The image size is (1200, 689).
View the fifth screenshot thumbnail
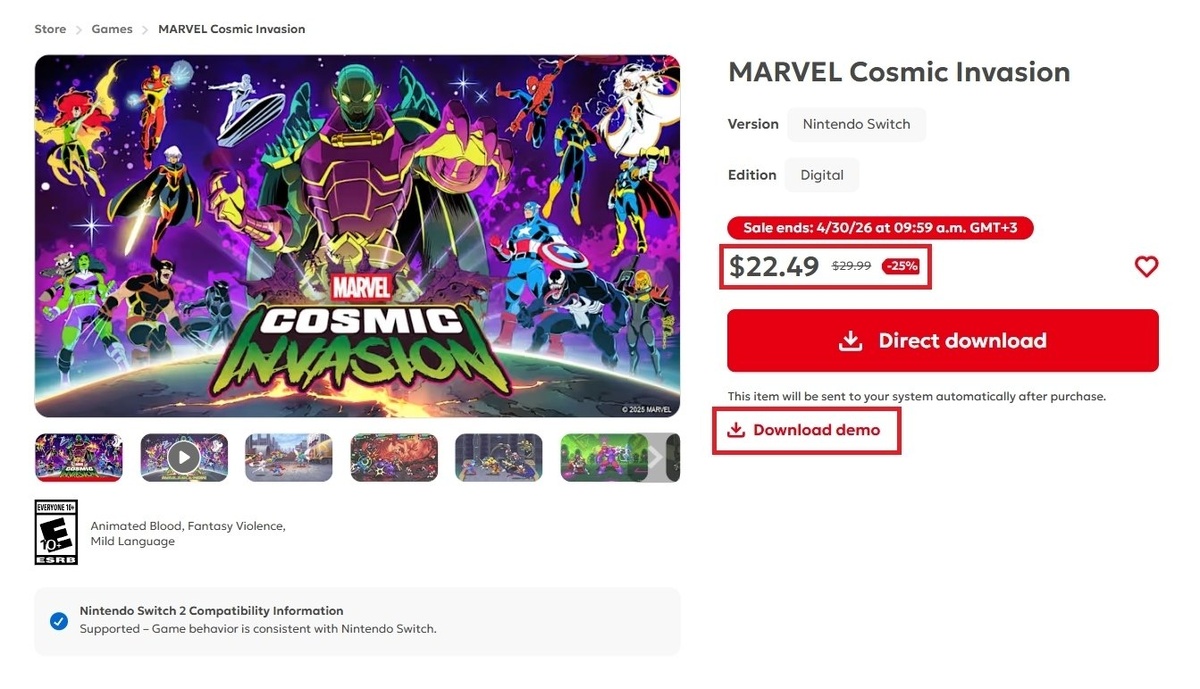click(x=499, y=458)
